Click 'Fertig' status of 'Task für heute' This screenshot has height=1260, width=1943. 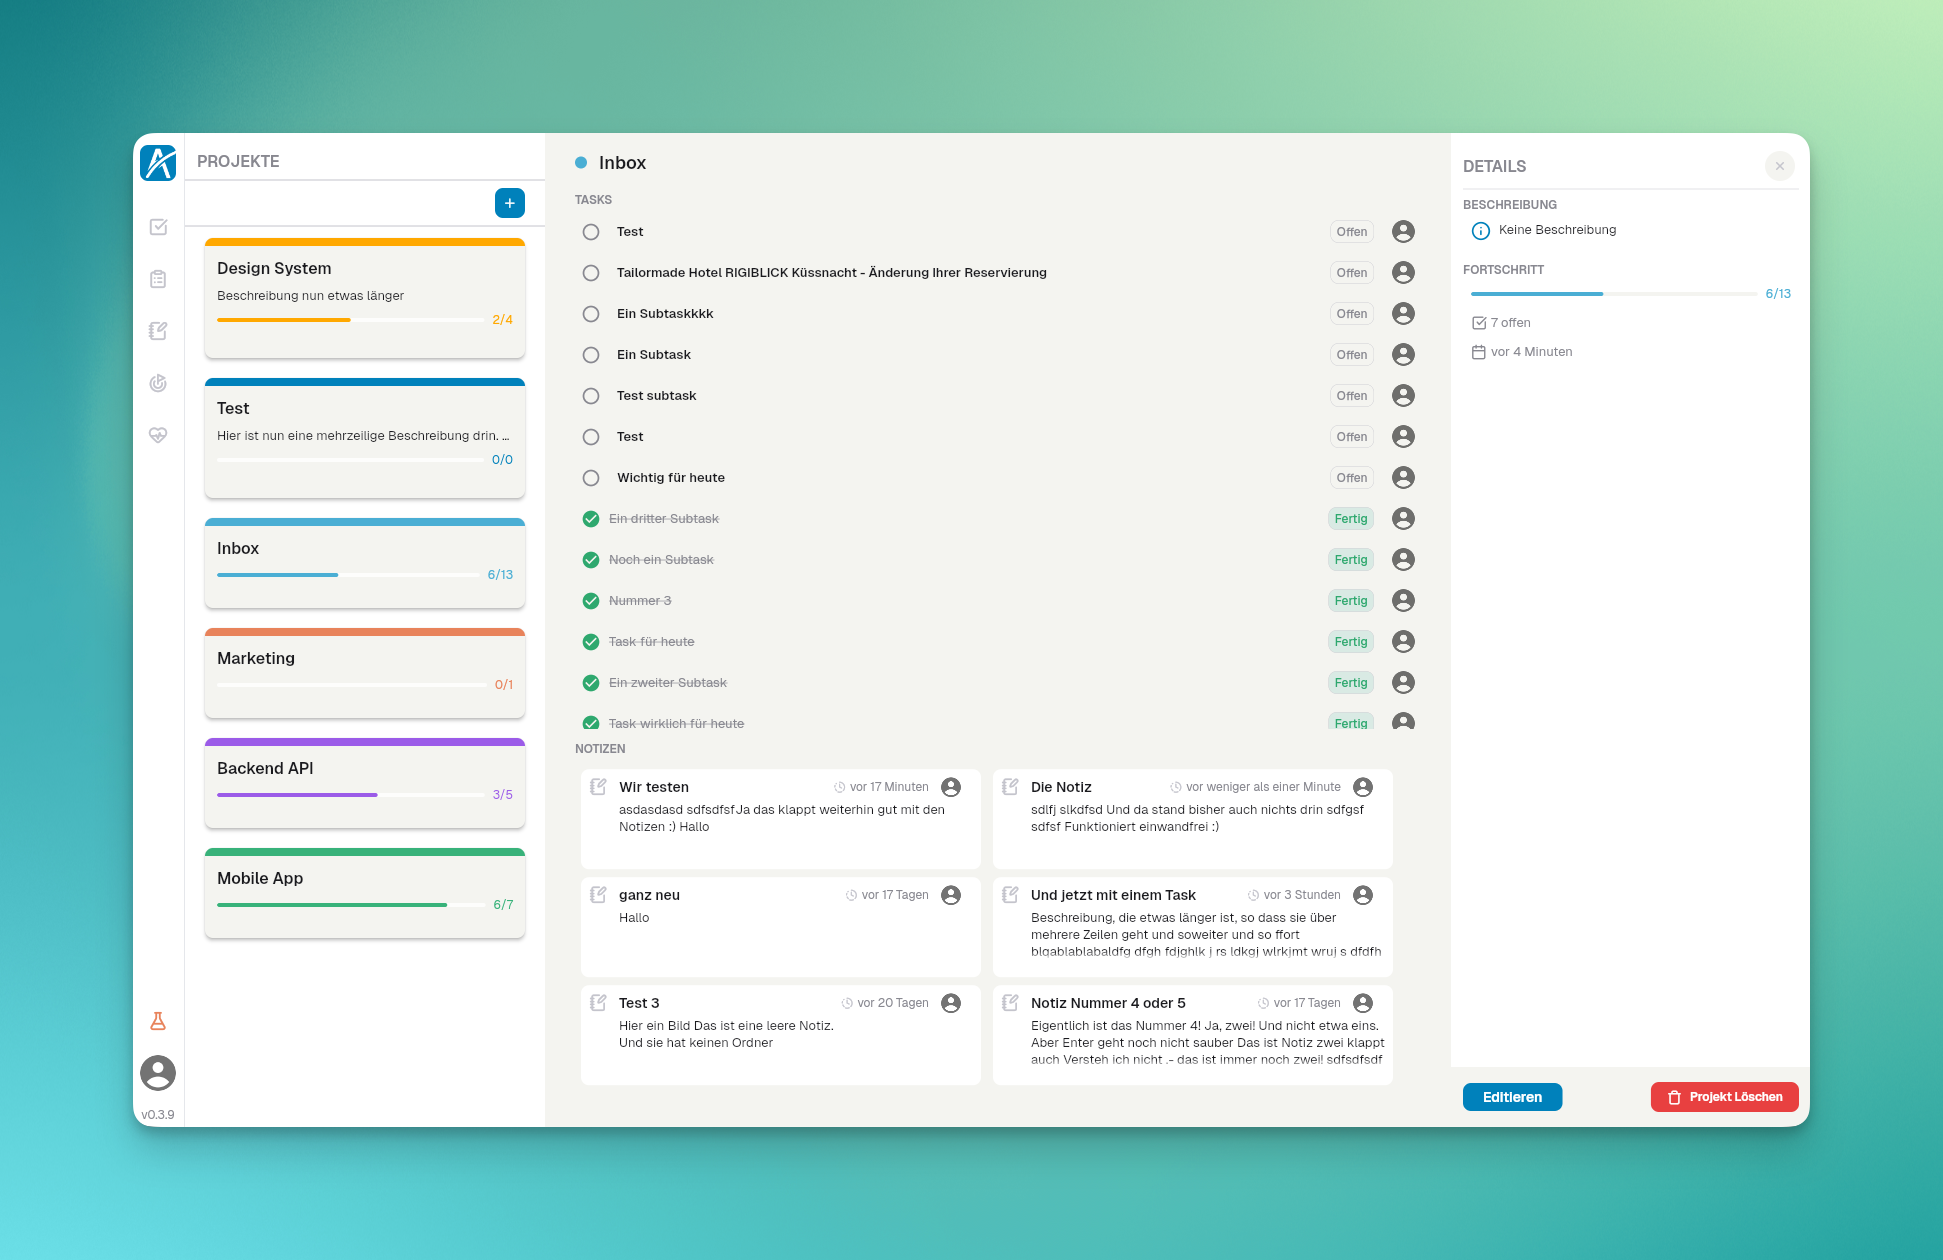click(x=1350, y=642)
